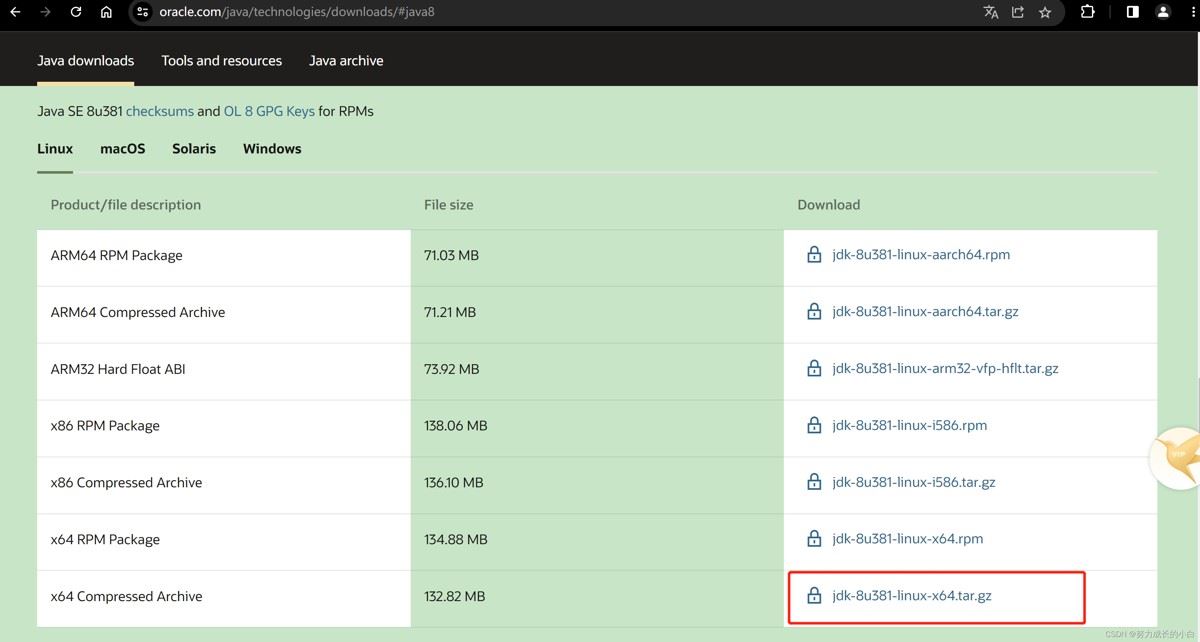Screen dimensions: 1200x642
Task: Go to the browser home page
Action: (106, 12)
